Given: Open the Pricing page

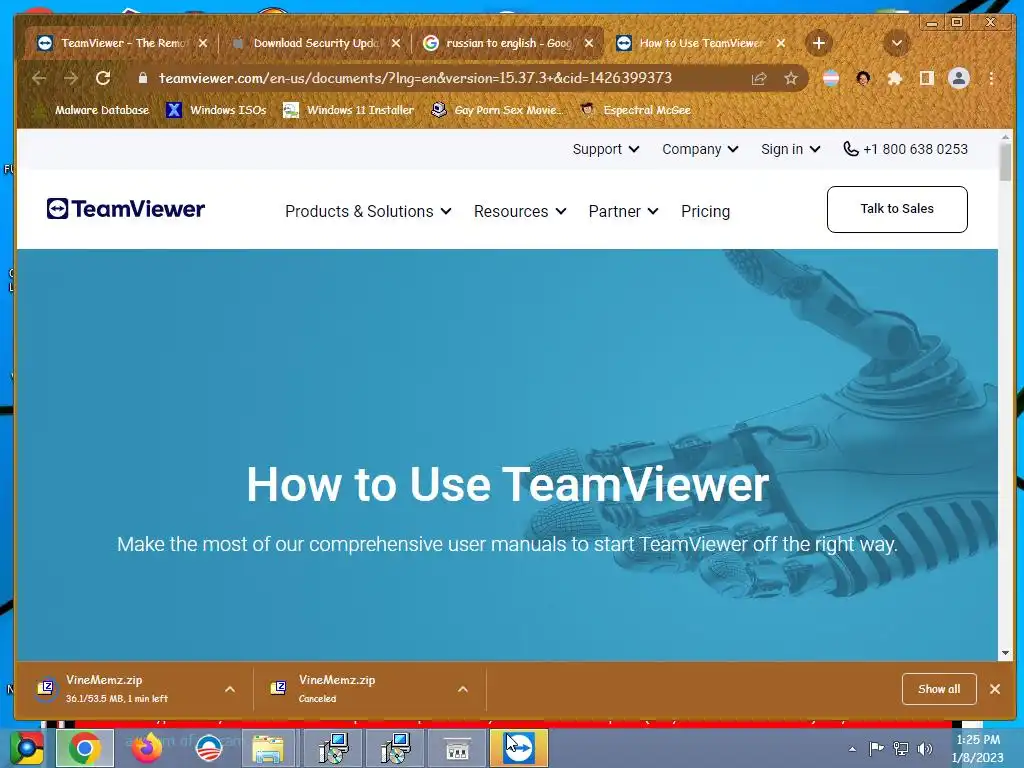Looking at the screenshot, I should coord(705,212).
